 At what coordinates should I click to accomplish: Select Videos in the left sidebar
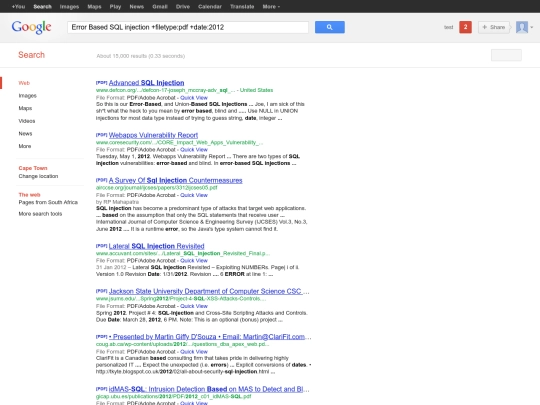[x=27, y=121]
